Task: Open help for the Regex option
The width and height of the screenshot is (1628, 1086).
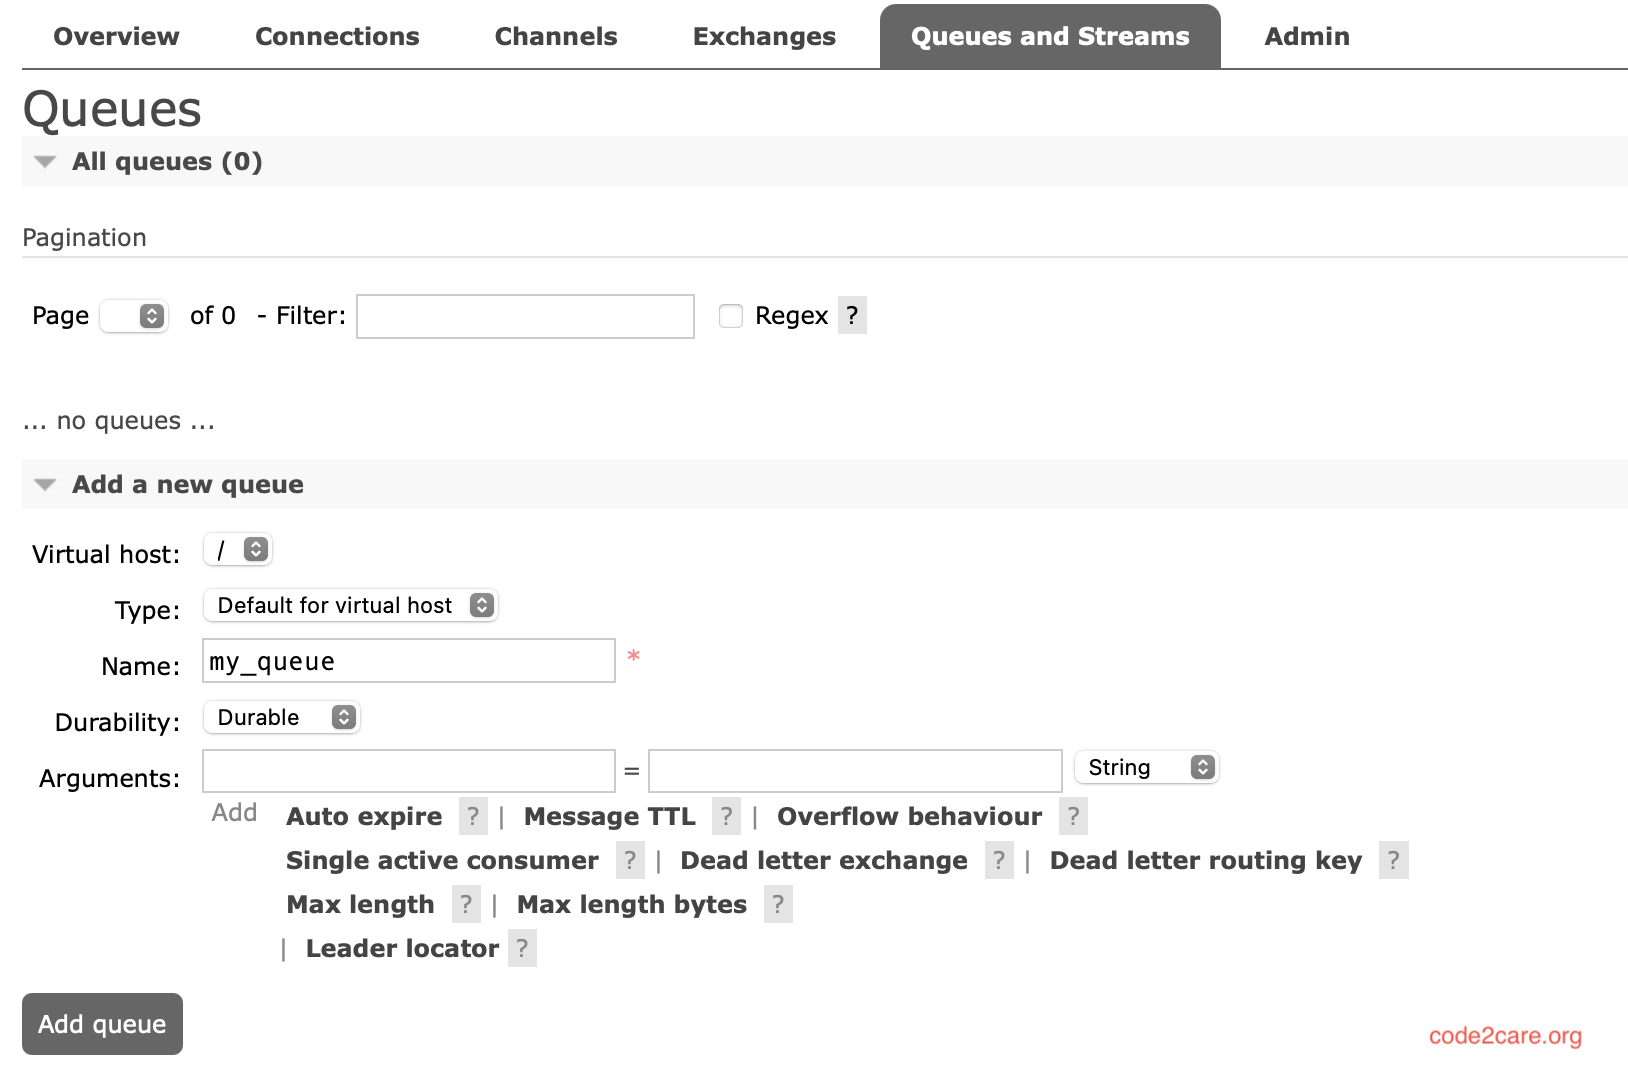Action: tap(851, 315)
